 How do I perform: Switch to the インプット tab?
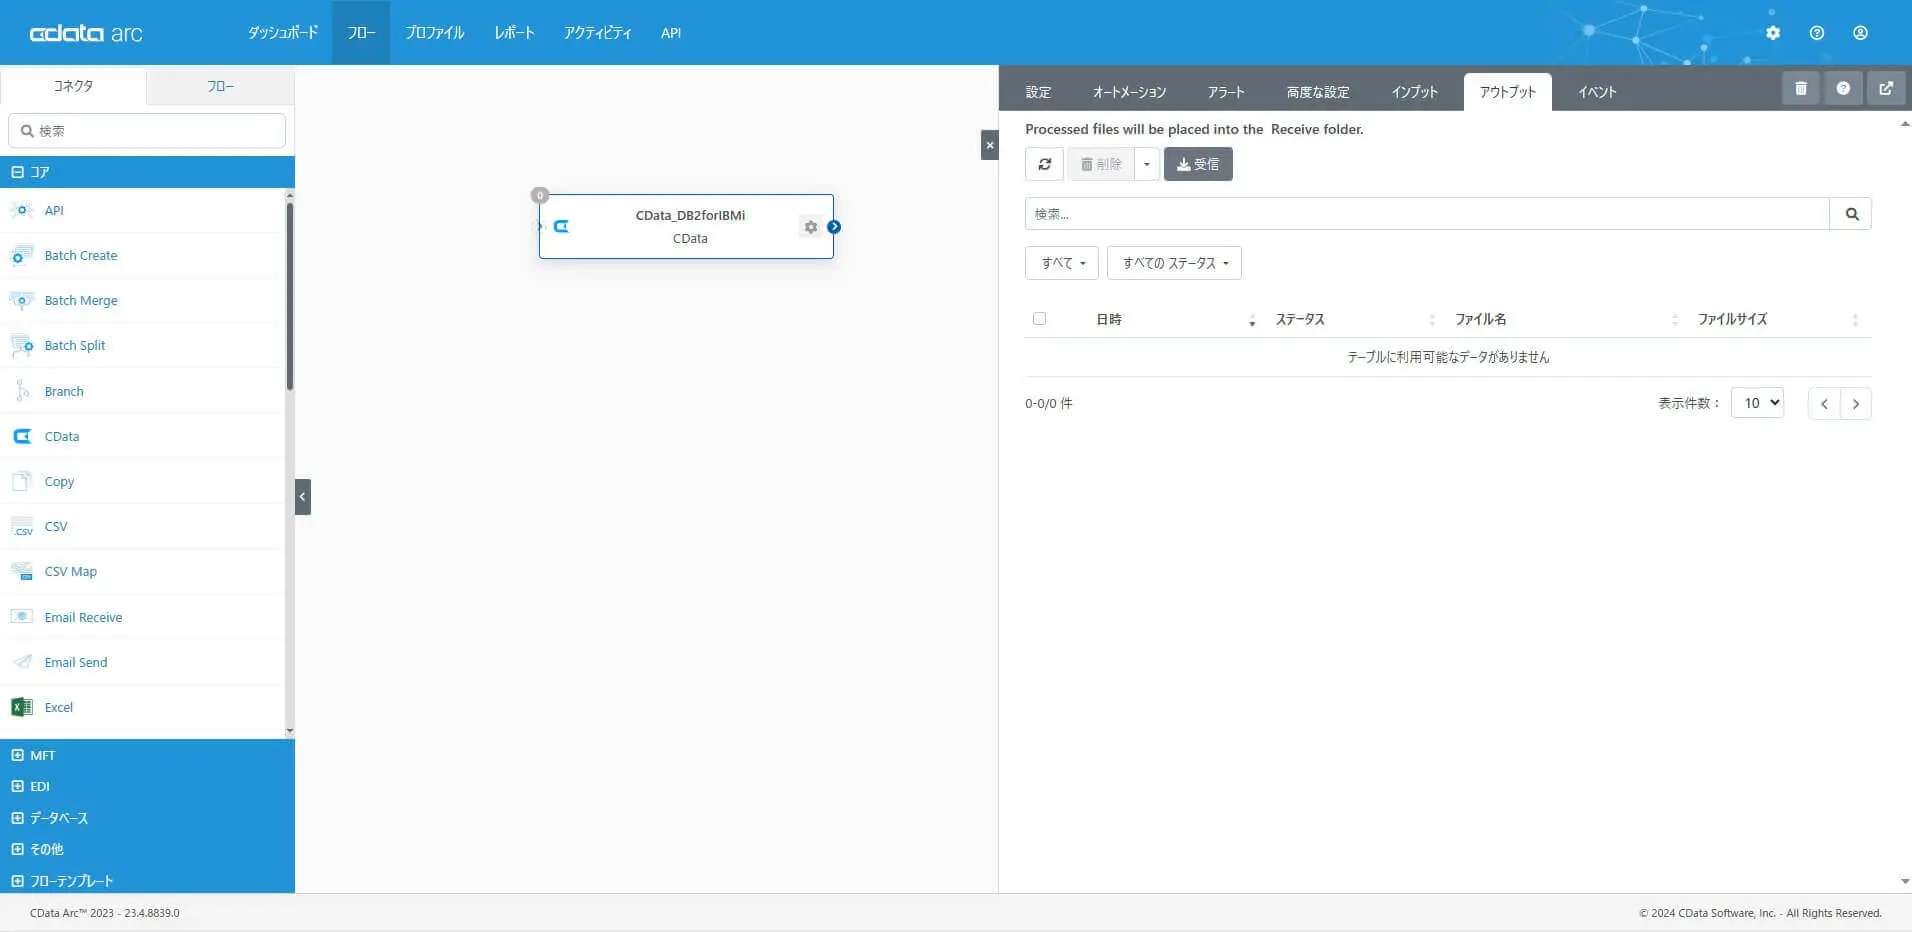coord(1414,92)
